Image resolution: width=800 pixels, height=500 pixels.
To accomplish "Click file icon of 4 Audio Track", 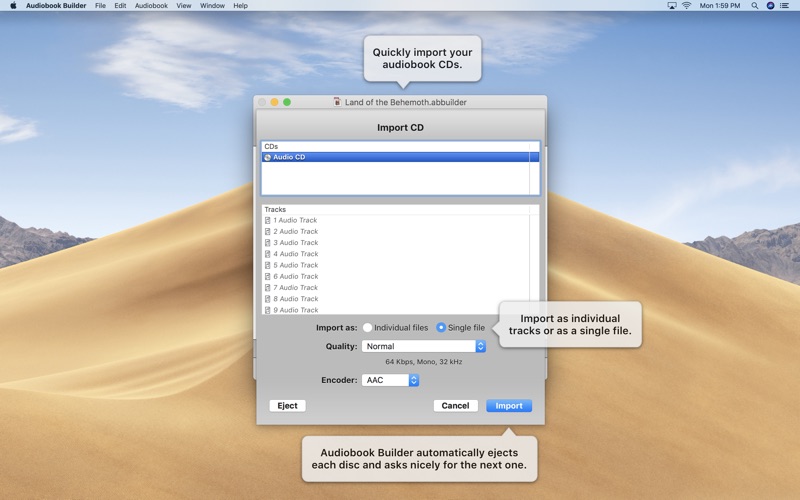I will point(267,254).
